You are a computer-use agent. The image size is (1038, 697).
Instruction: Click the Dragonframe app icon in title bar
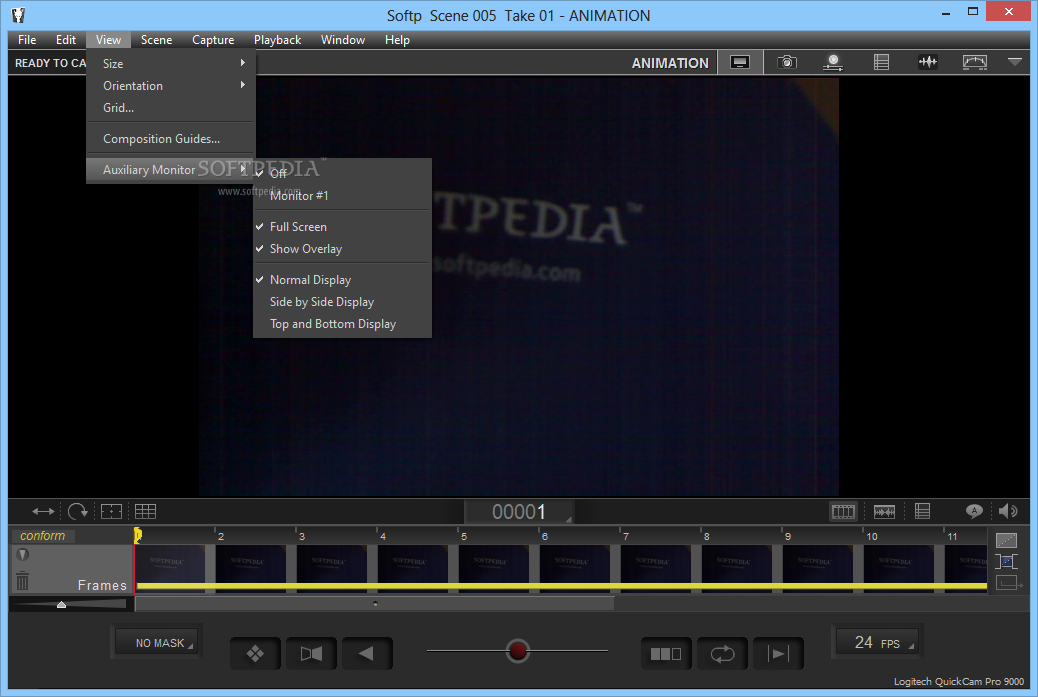tap(19, 15)
